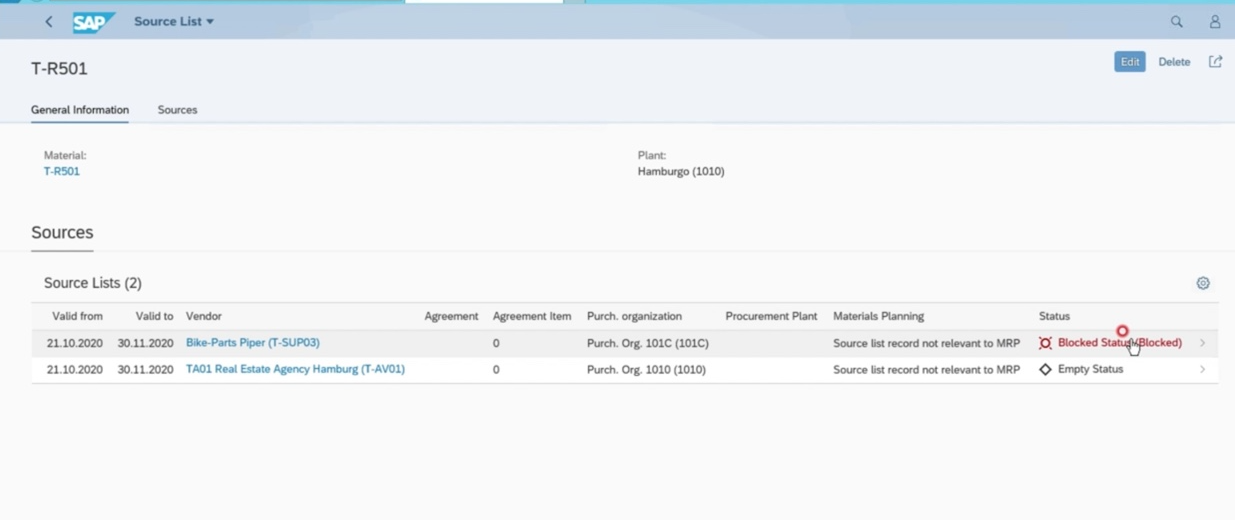The width and height of the screenshot is (1235, 520).
Task: Click the Edit button
Action: tap(1130, 62)
